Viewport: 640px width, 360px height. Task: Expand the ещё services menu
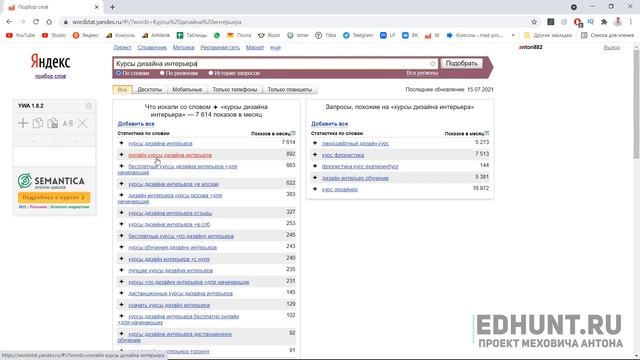point(276,48)
